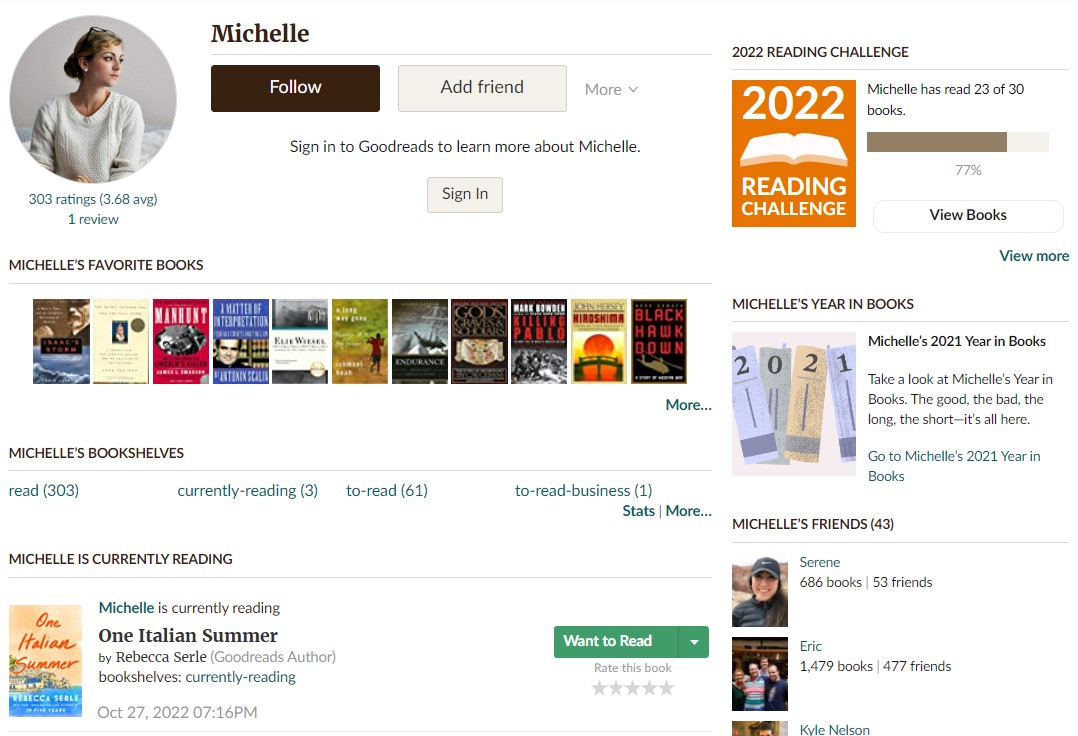Viewport: 1078px width, 736px height.
Task: Click the 2022 Reading Challenge badge
Action: pyautogui.click(x=794, y=153)
